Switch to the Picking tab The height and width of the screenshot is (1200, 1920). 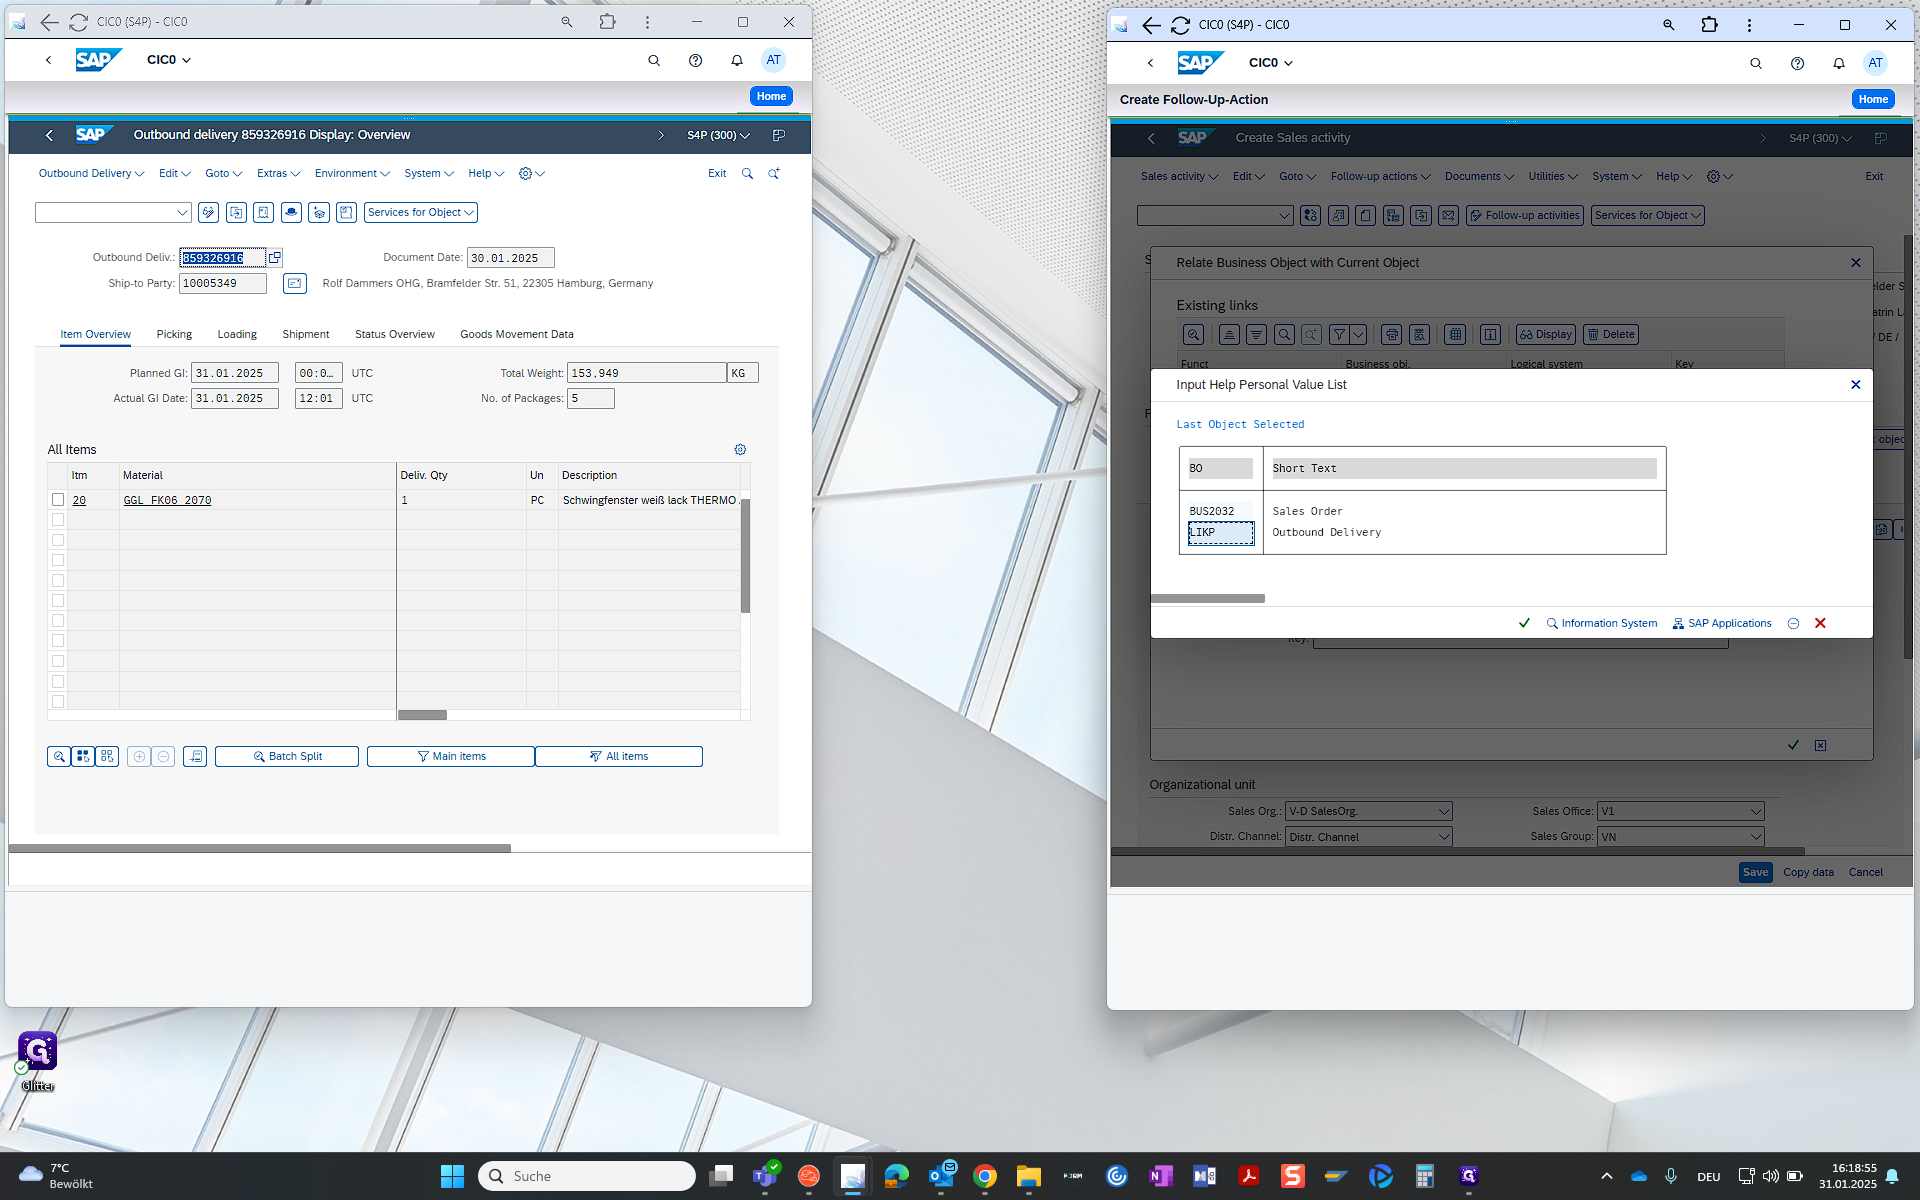click(x=174, y=334)
